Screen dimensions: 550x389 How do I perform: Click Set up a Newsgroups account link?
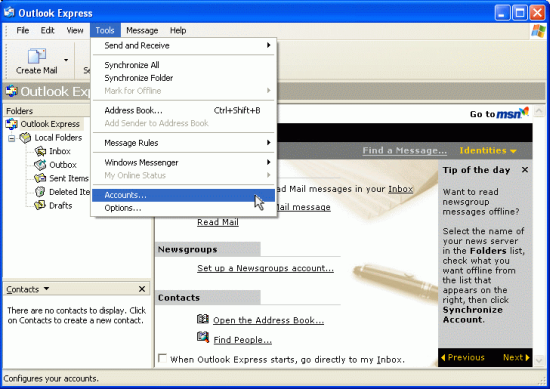[x=265, y=268]
